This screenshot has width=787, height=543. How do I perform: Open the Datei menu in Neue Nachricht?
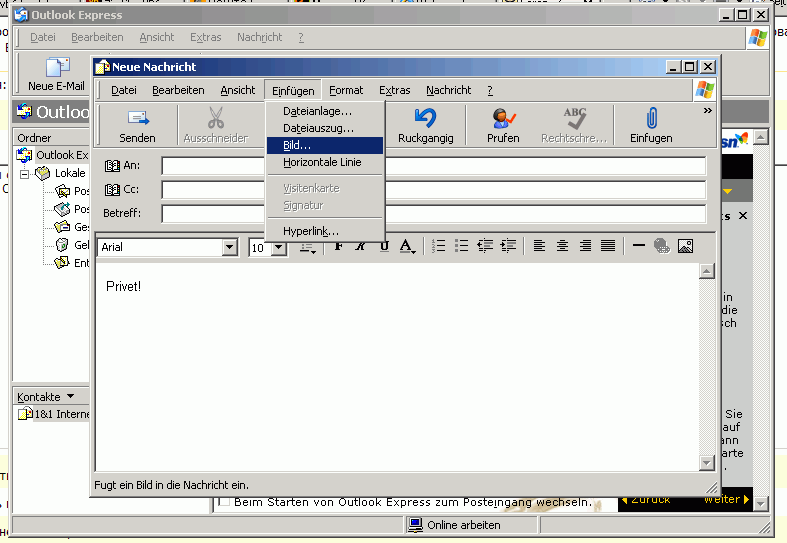124,90
